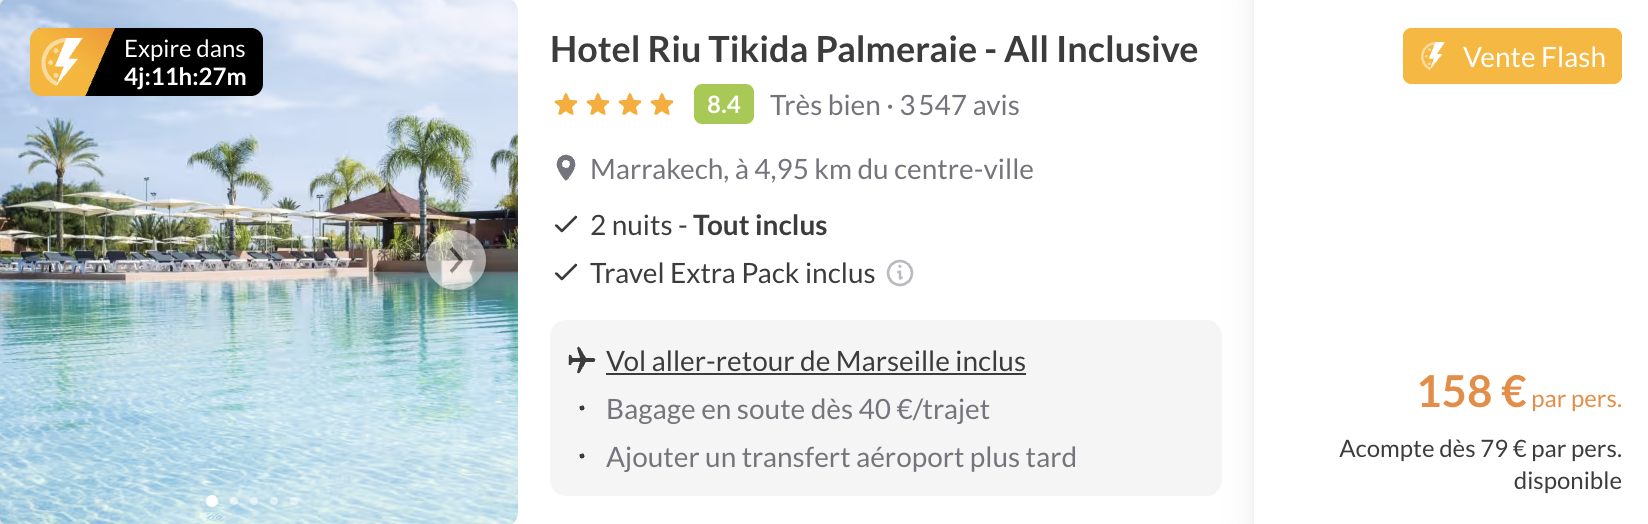The width and height of the screenshot is (1648, 524).
Task: Select the first carousel dot on the photo
Action: click(212, 500)
